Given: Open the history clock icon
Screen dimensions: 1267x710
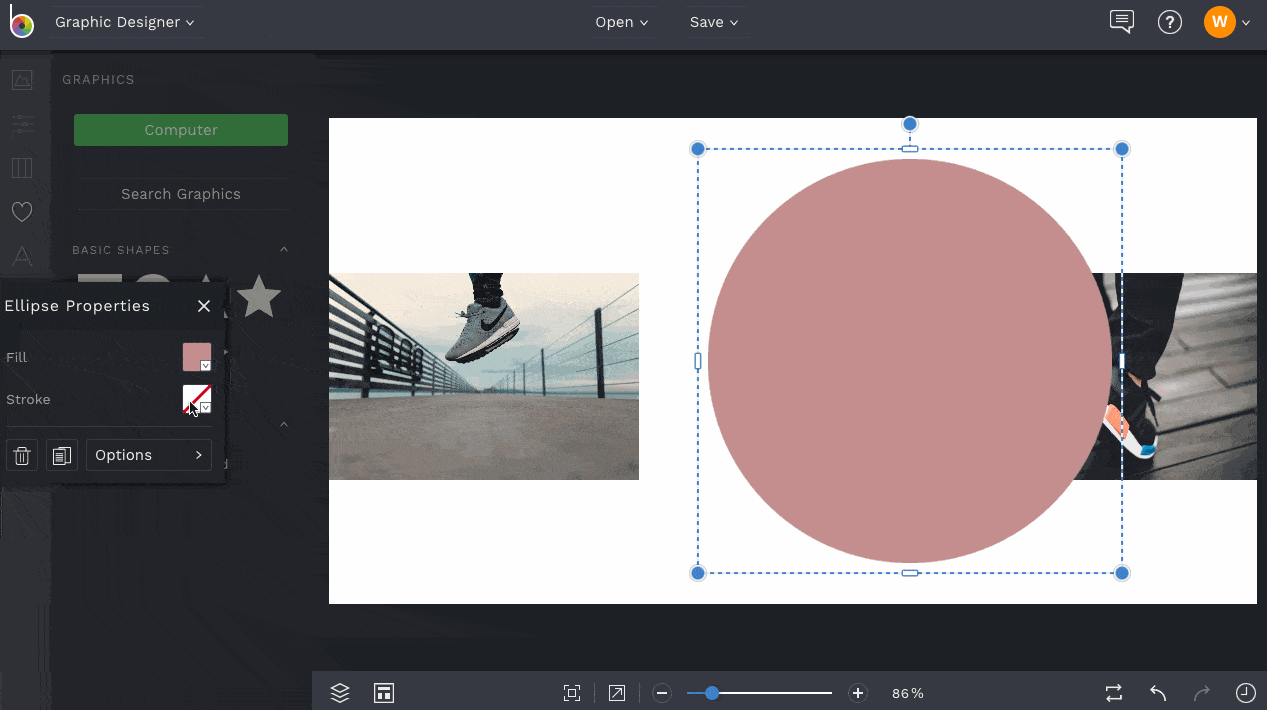Looking at the screenshot, I should [x=1245, y=693].
